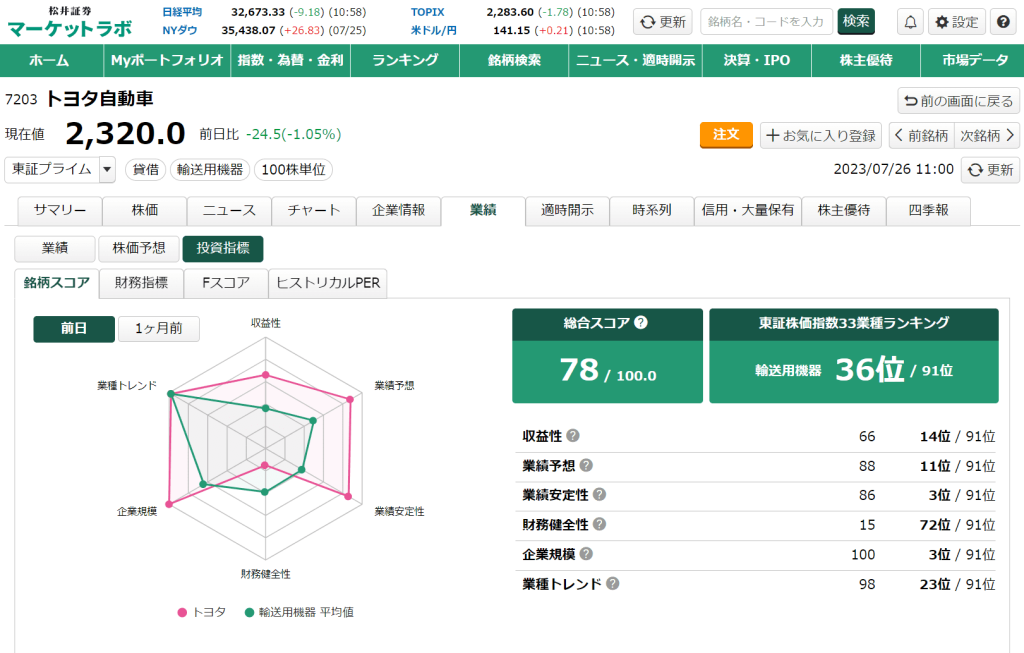This screenshot has width=1024, height=653.
Task: Switch to 株価 tab
Action: point(145,210)
